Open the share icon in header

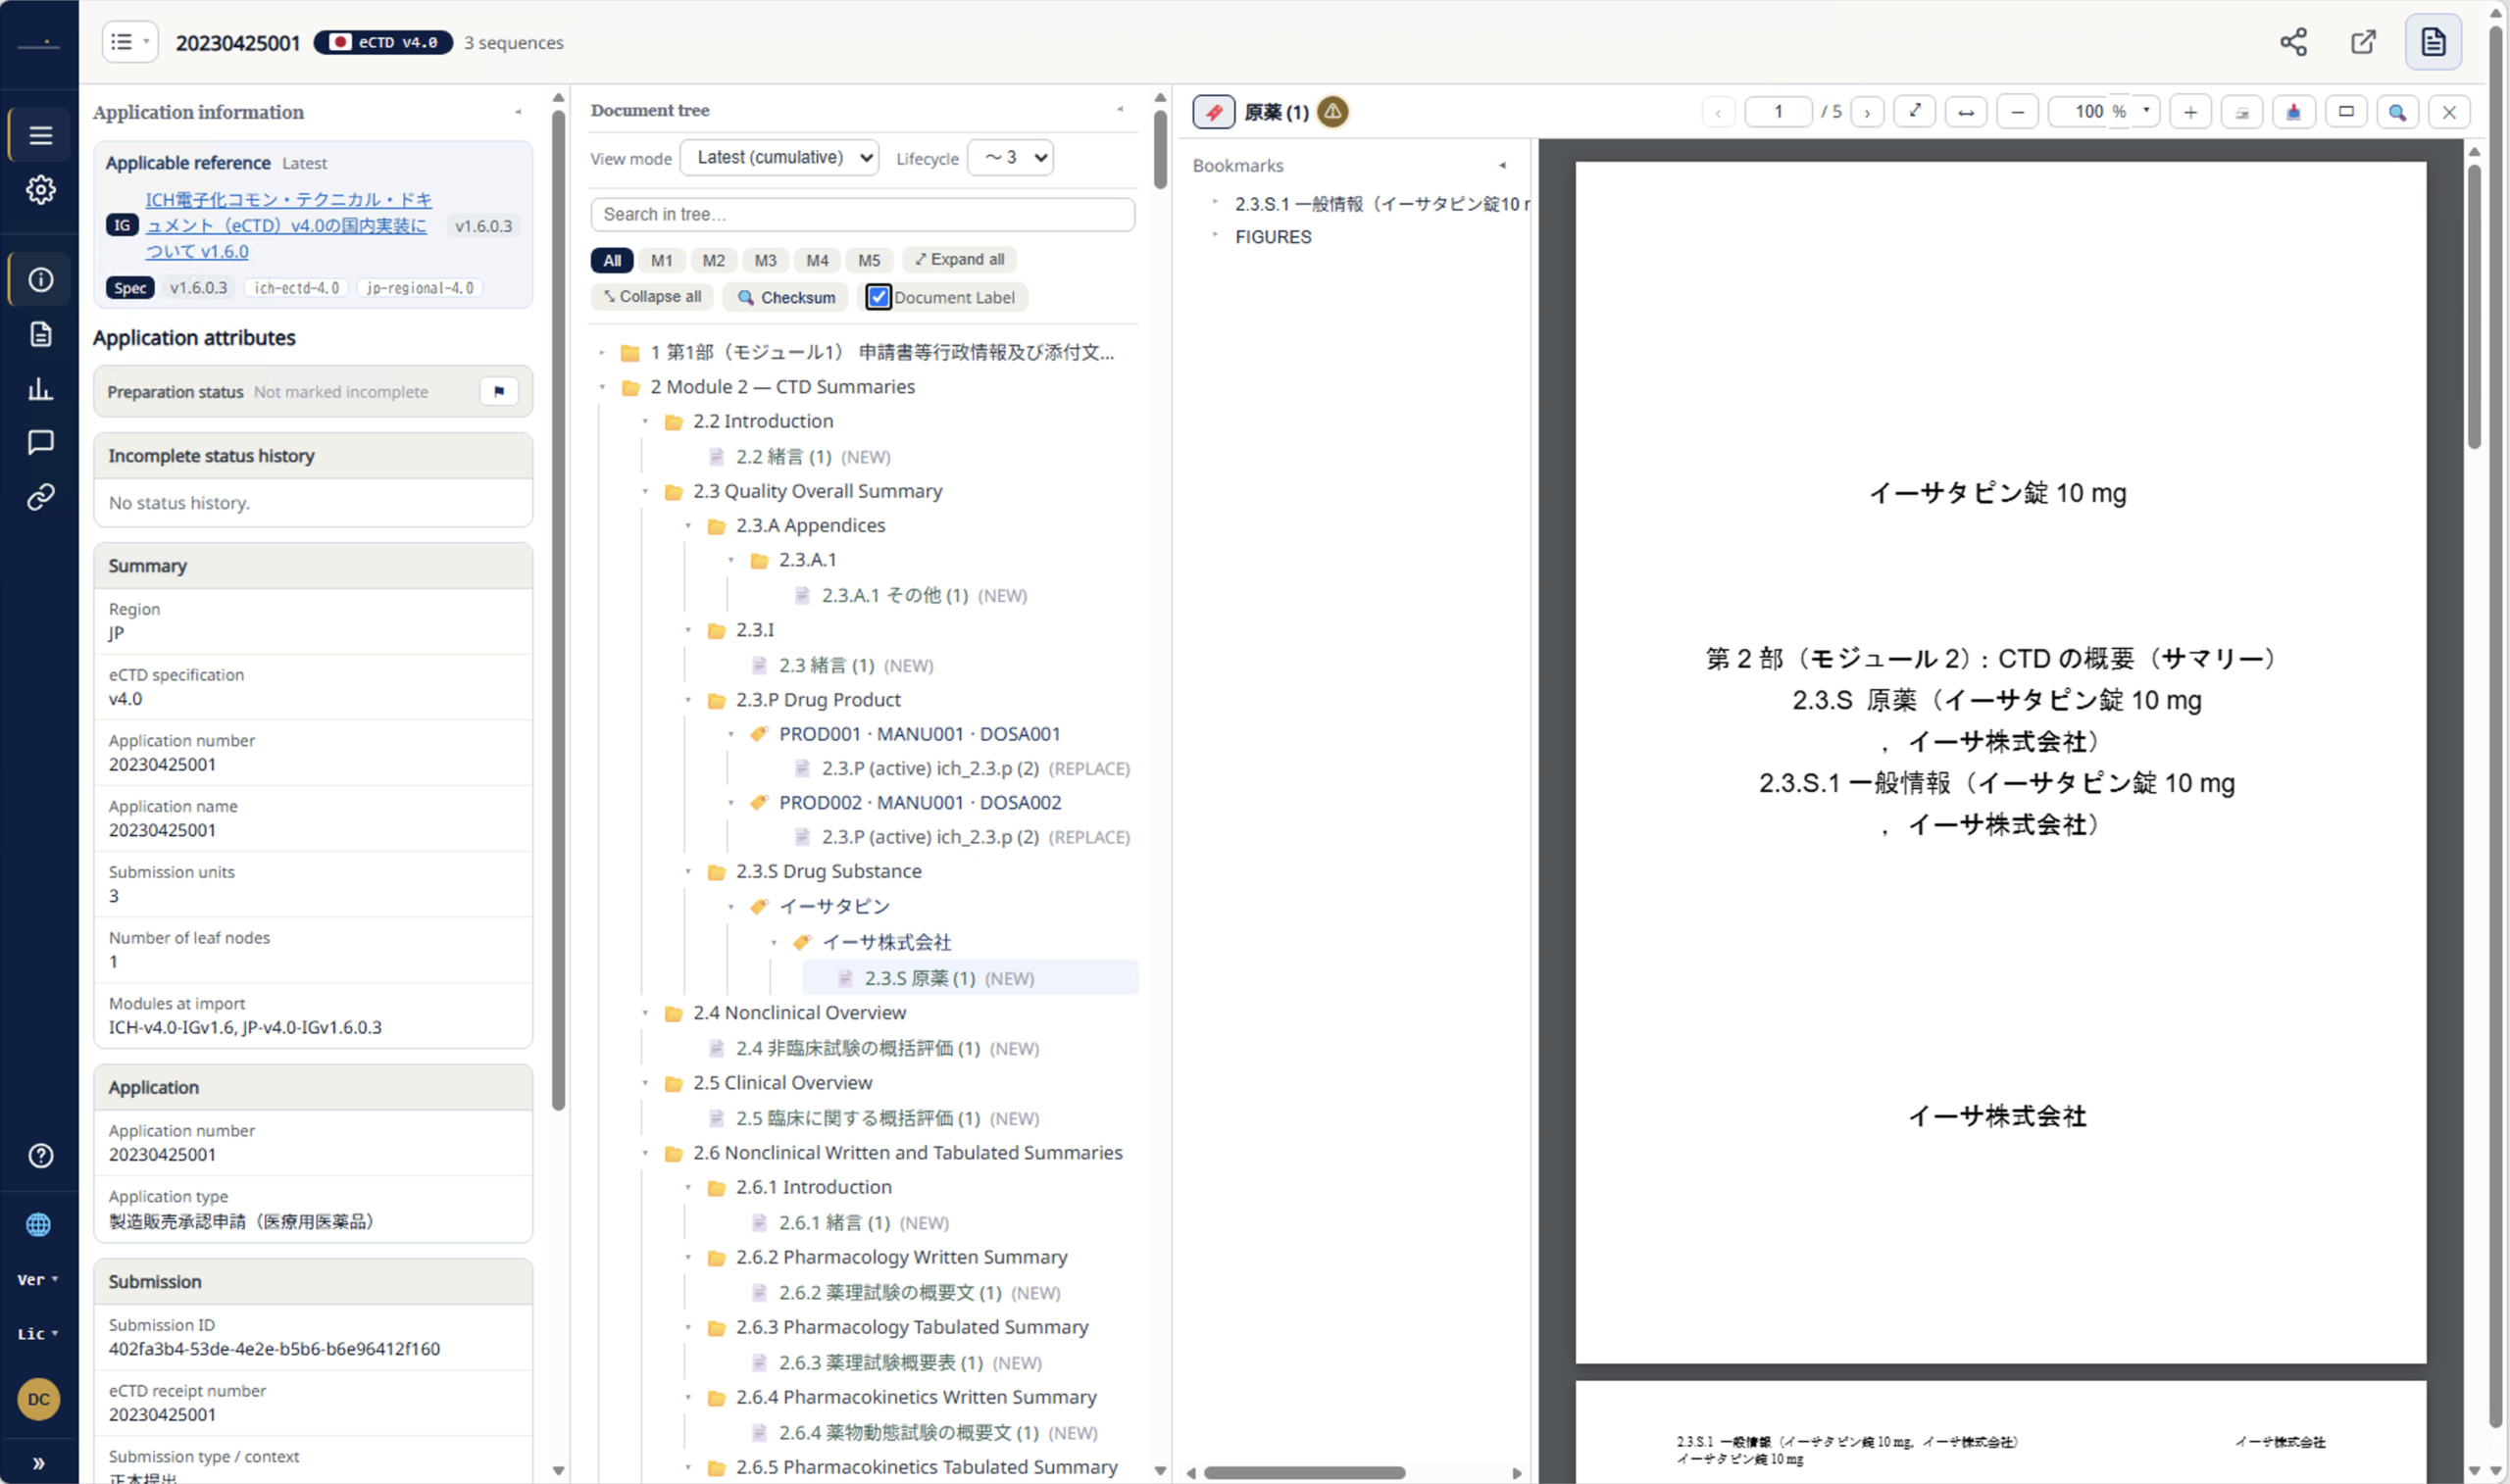[2292, 42]
